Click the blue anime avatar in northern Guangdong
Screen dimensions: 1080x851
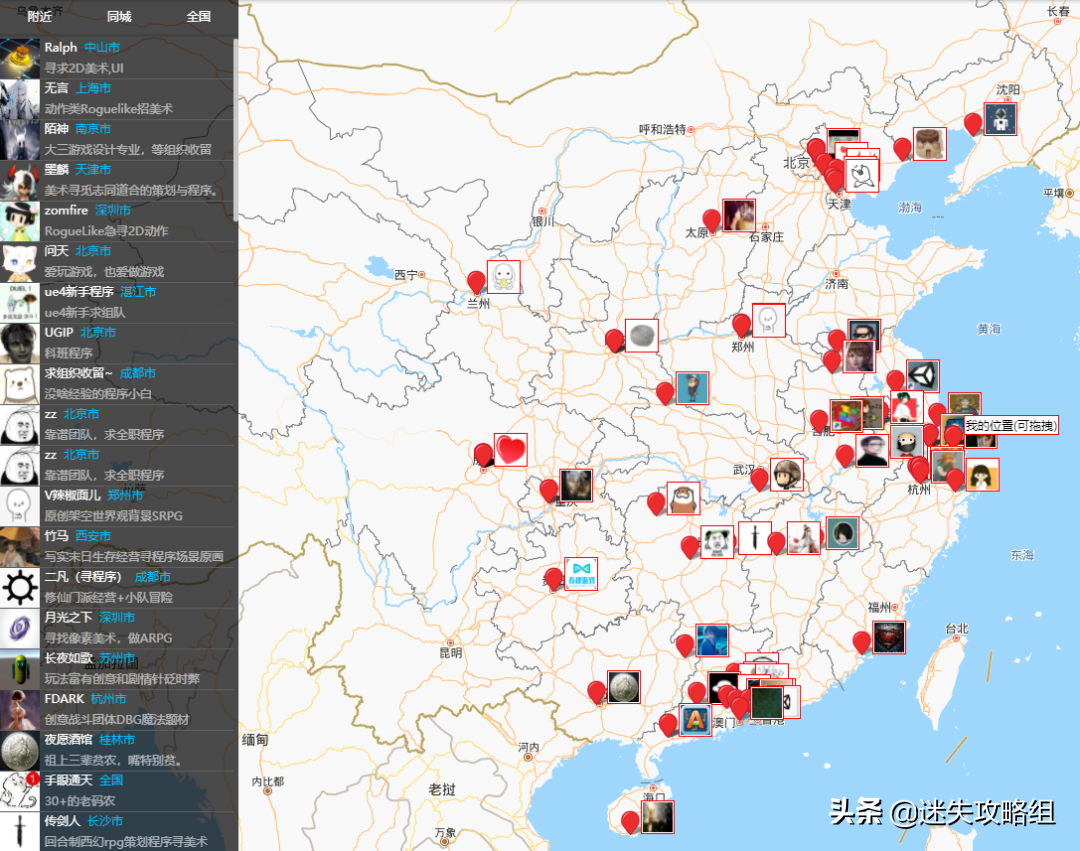coord(712,640)
